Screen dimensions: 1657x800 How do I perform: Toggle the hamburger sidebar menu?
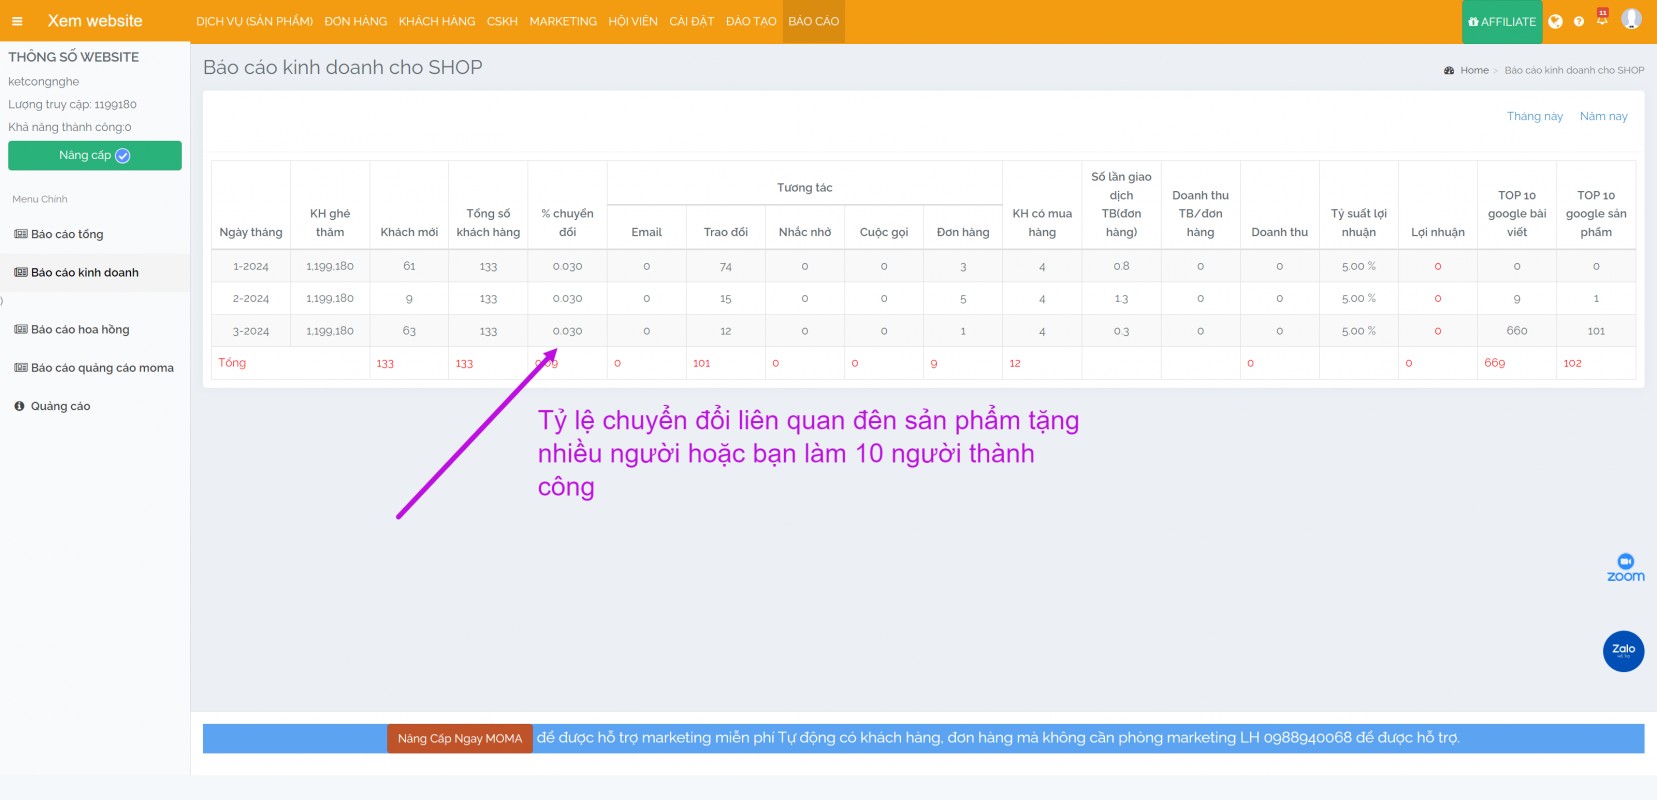[17, 21]
